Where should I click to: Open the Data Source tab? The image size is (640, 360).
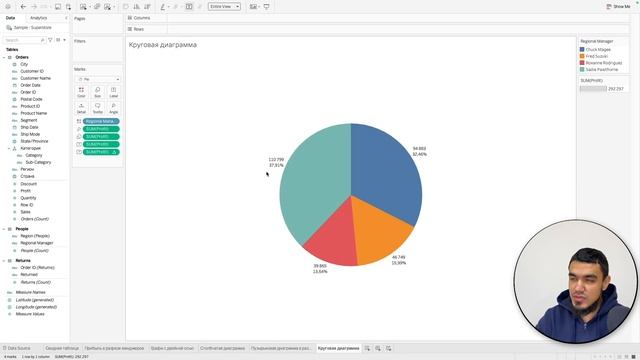pyautogui.click(x=16, y=348)
